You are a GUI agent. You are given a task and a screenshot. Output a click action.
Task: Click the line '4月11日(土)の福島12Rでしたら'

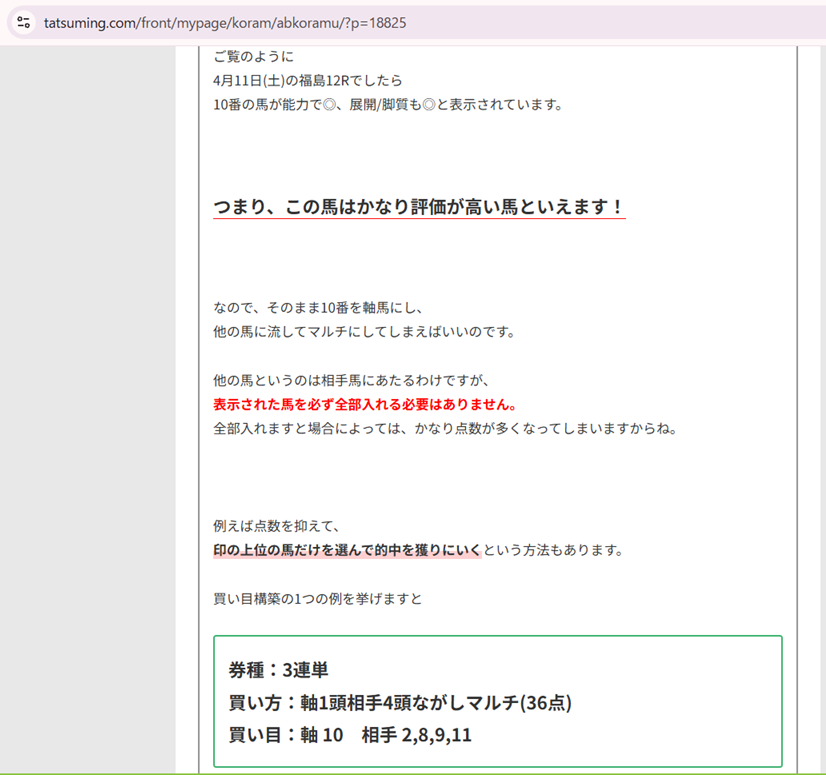[308, 81]
